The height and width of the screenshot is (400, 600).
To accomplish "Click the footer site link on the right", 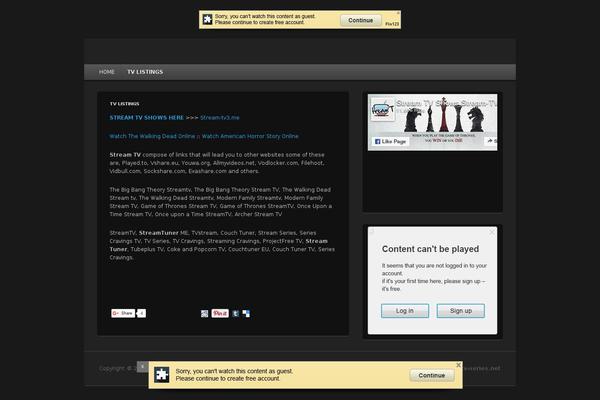I will pyautogui.click(x=481, y=368).
